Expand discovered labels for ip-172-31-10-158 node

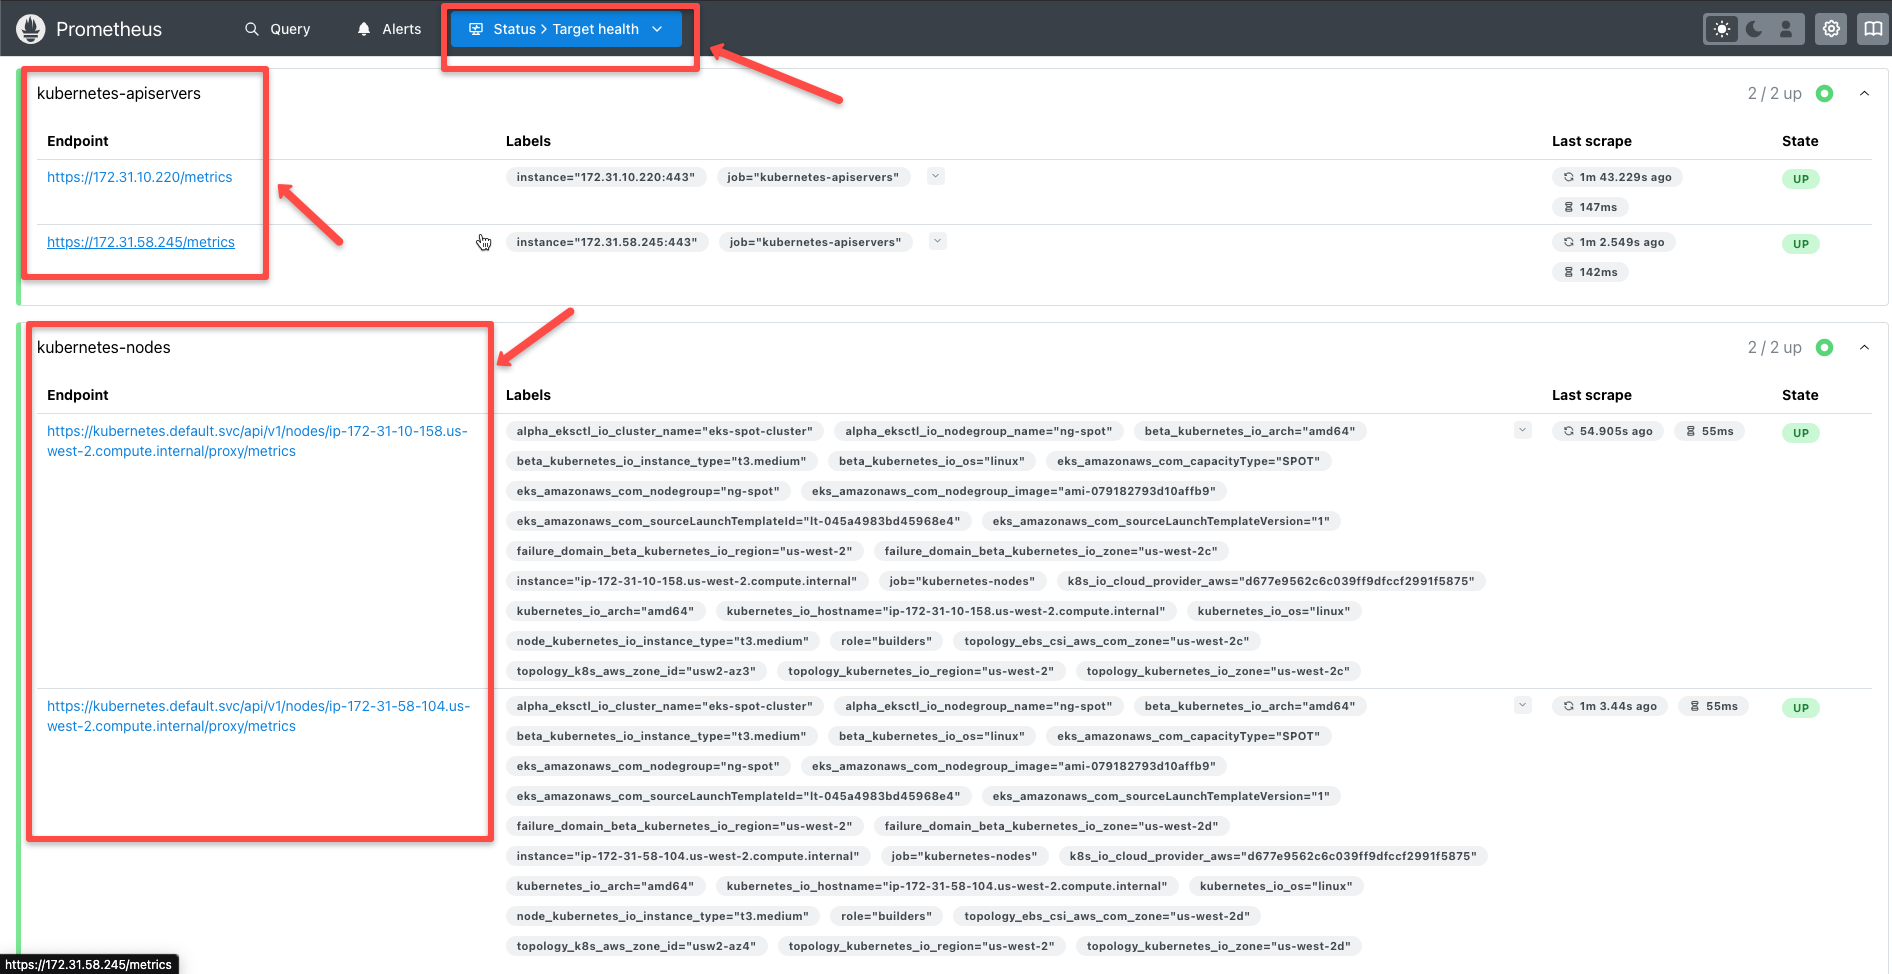tap(1523, 430)
